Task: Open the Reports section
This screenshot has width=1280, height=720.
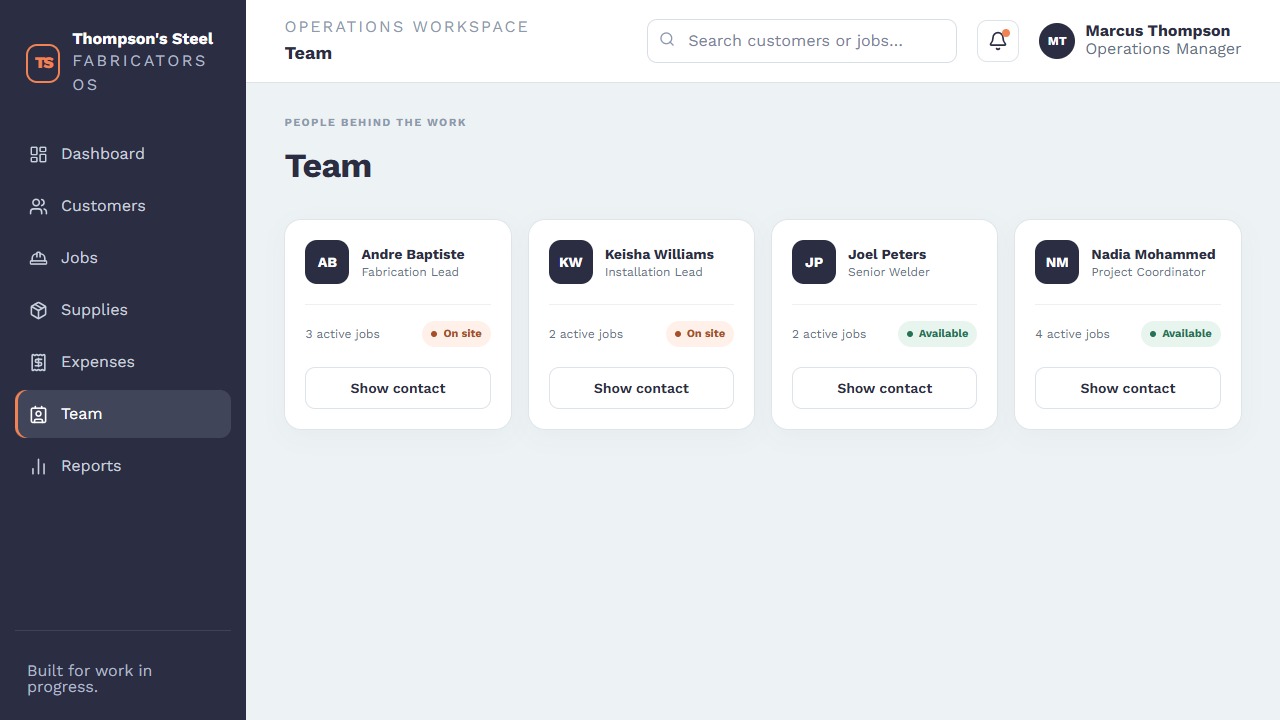Action: 123,466
